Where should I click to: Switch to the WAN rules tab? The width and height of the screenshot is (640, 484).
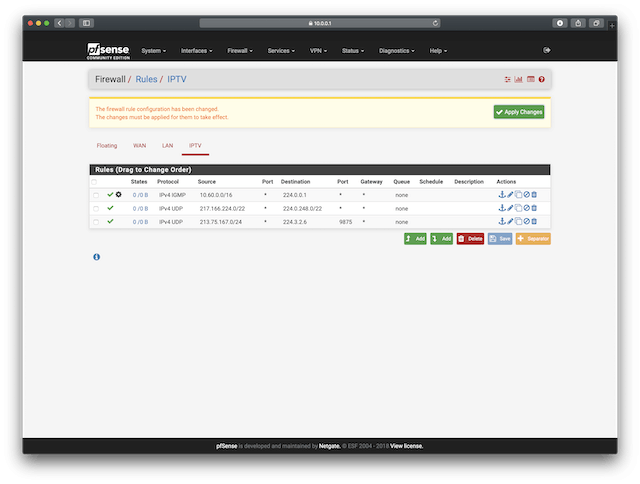(140, 146)
